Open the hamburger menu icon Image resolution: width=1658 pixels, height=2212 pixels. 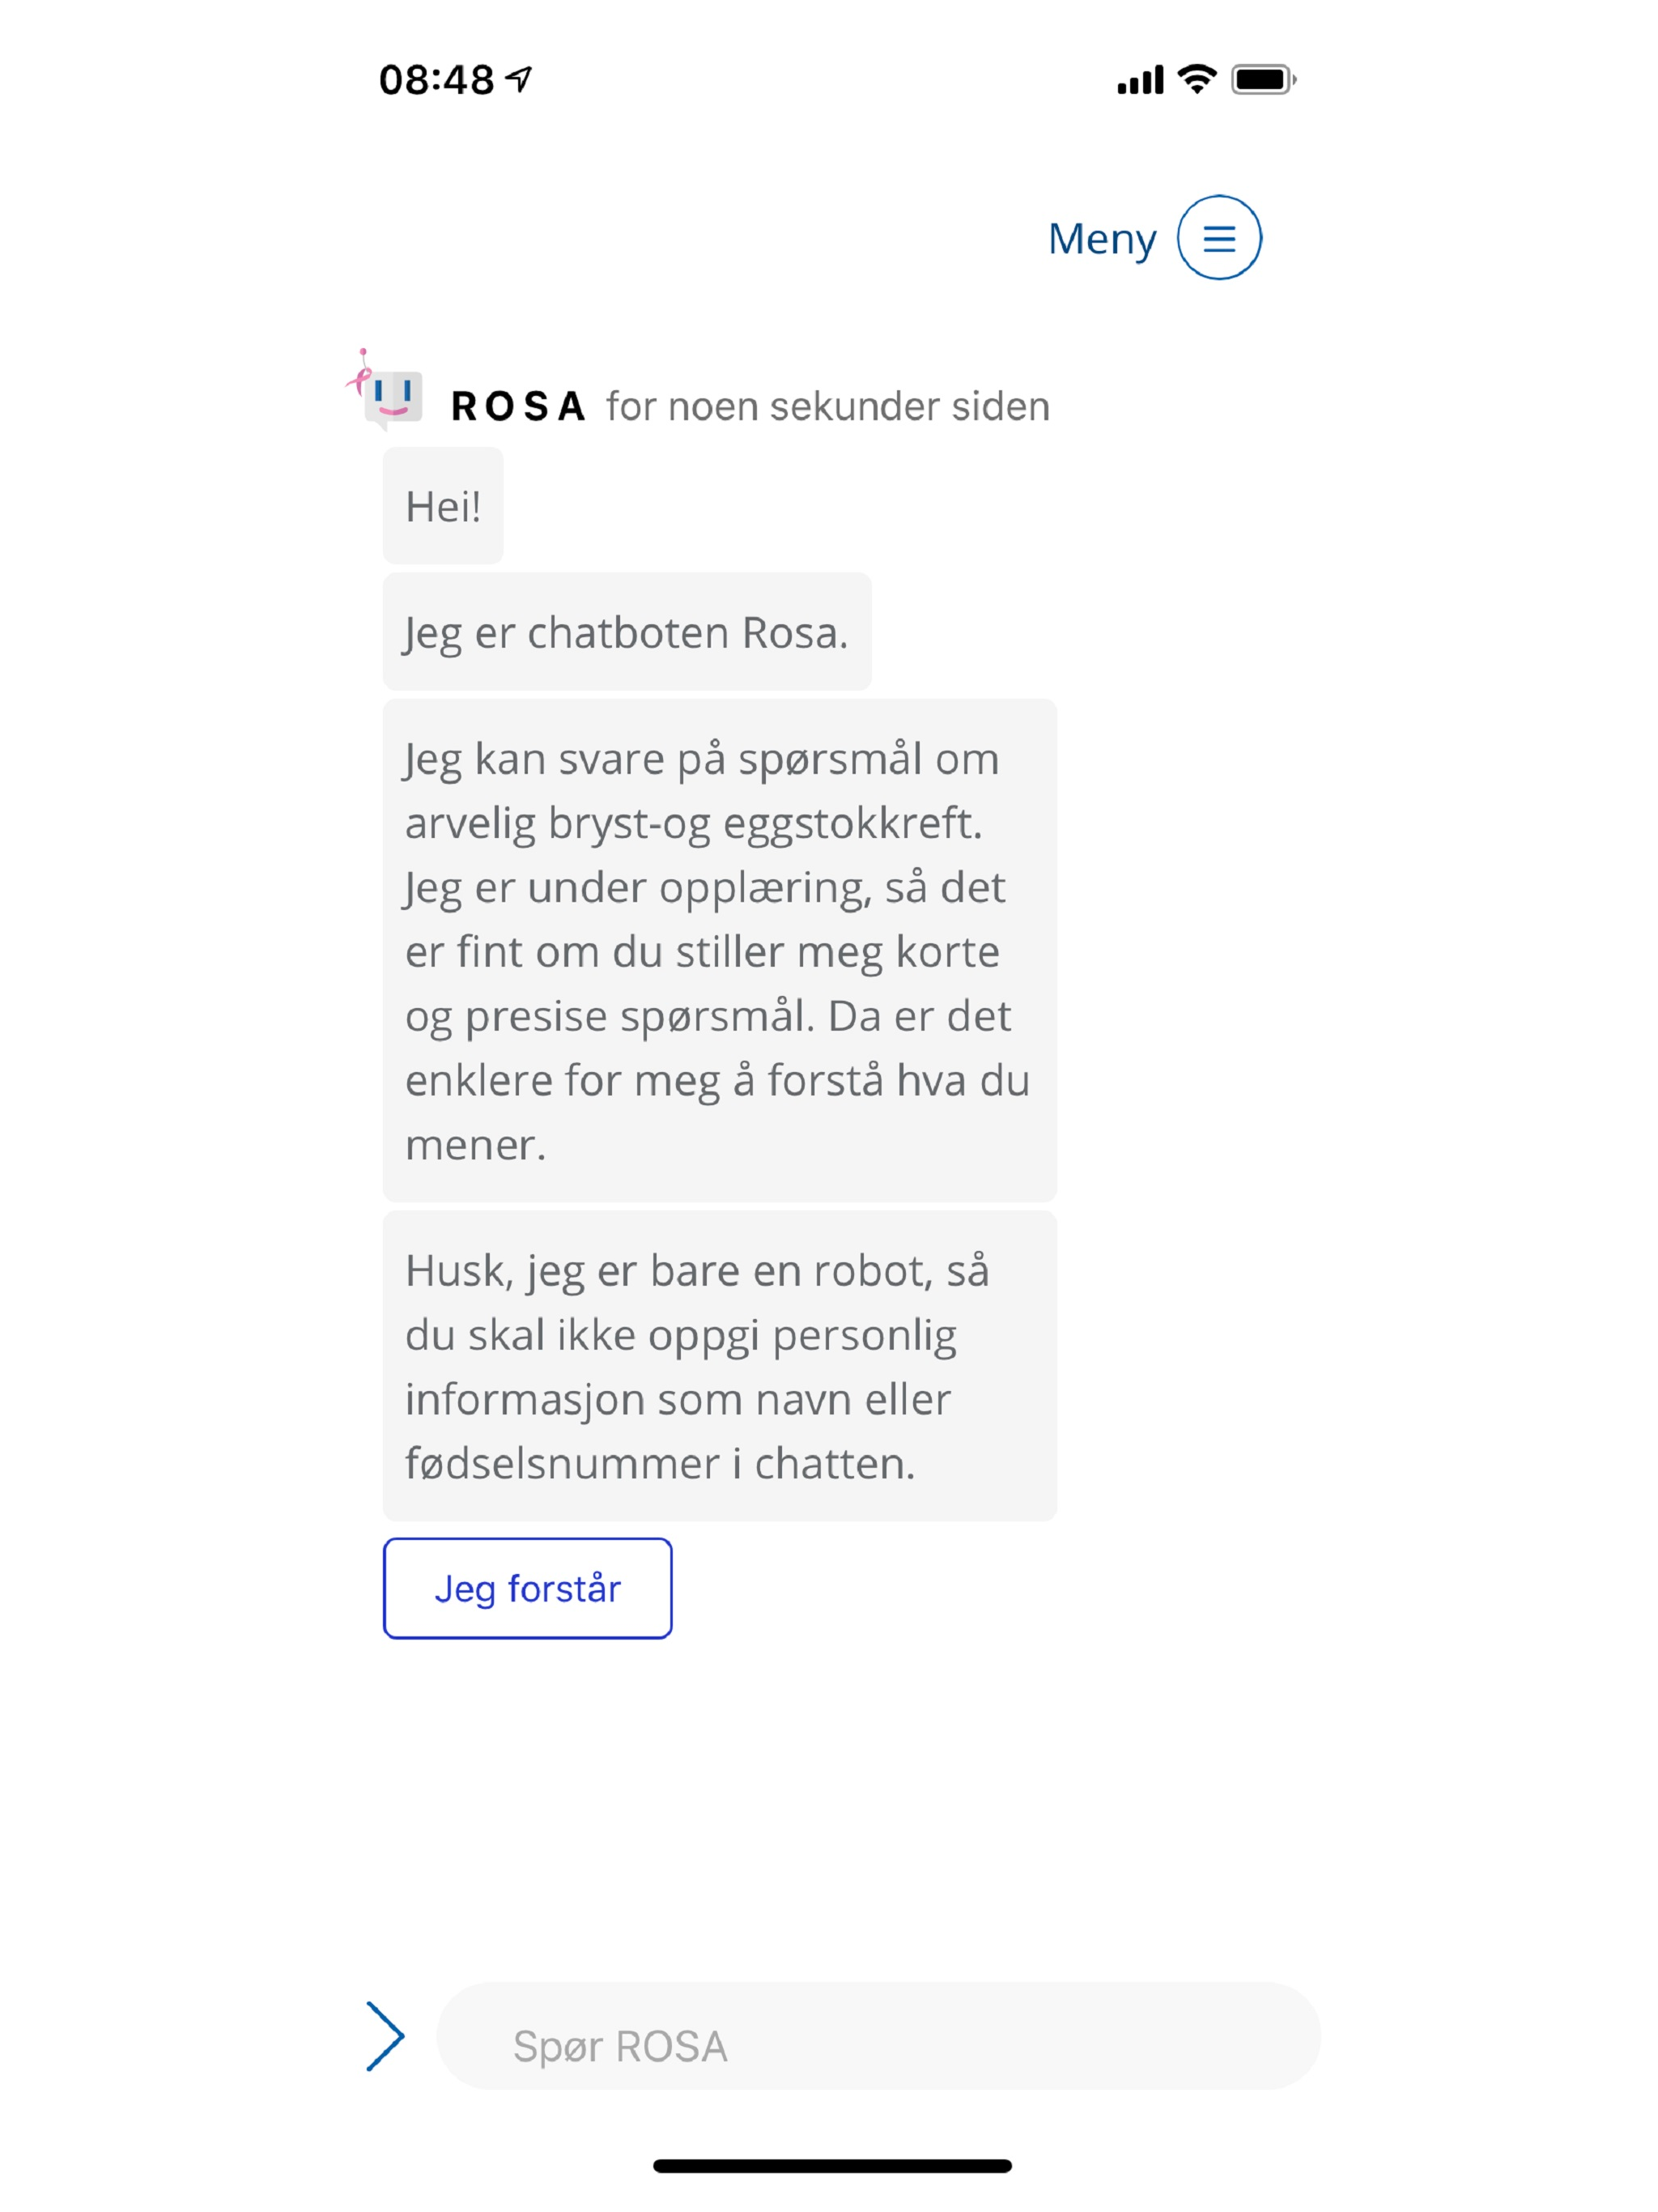1218,238
